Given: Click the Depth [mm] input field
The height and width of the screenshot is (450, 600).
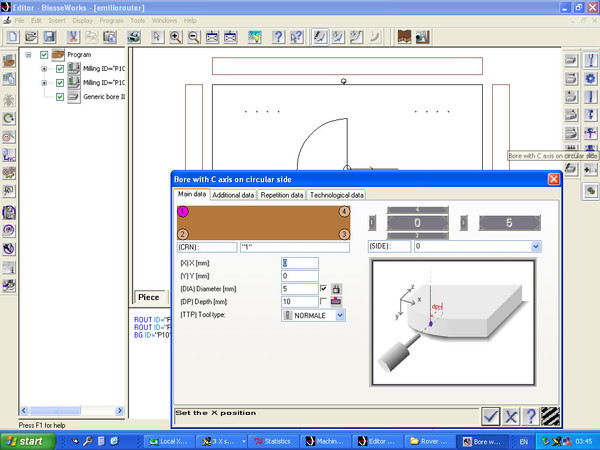Looking at the screenshot, I should point(300,302).
